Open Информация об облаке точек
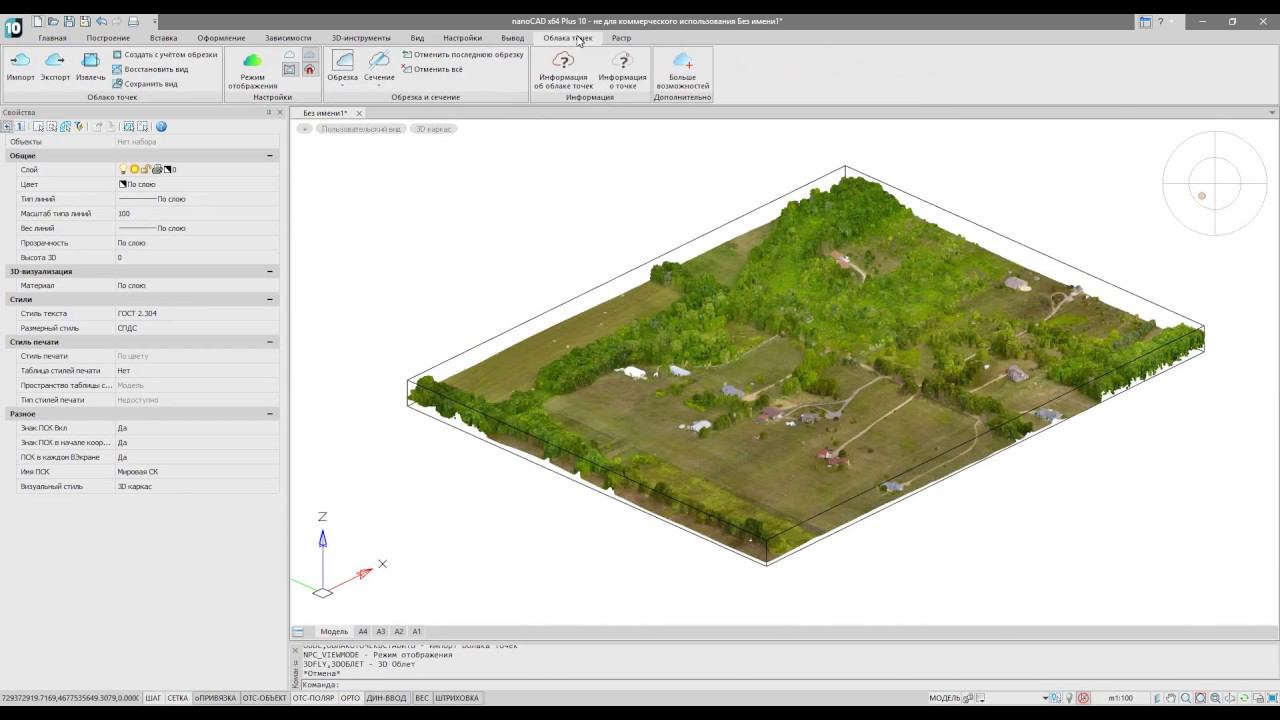The height and width of the screenshot is (720, 1280). pyautogui.click(x=563, y=71)
